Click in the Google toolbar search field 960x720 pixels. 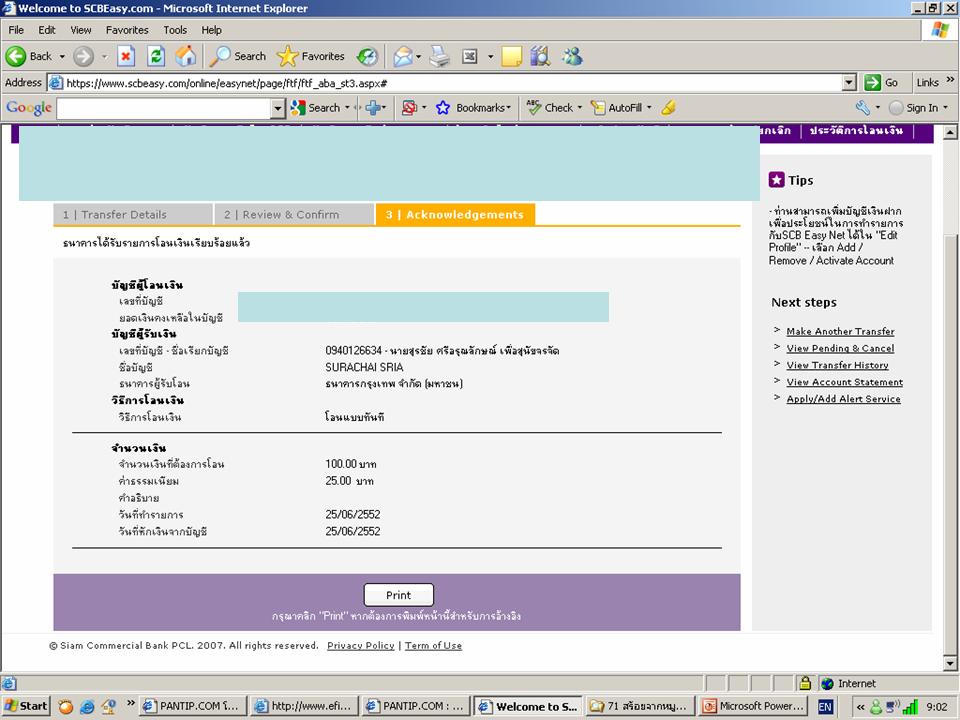click(163, 109)
